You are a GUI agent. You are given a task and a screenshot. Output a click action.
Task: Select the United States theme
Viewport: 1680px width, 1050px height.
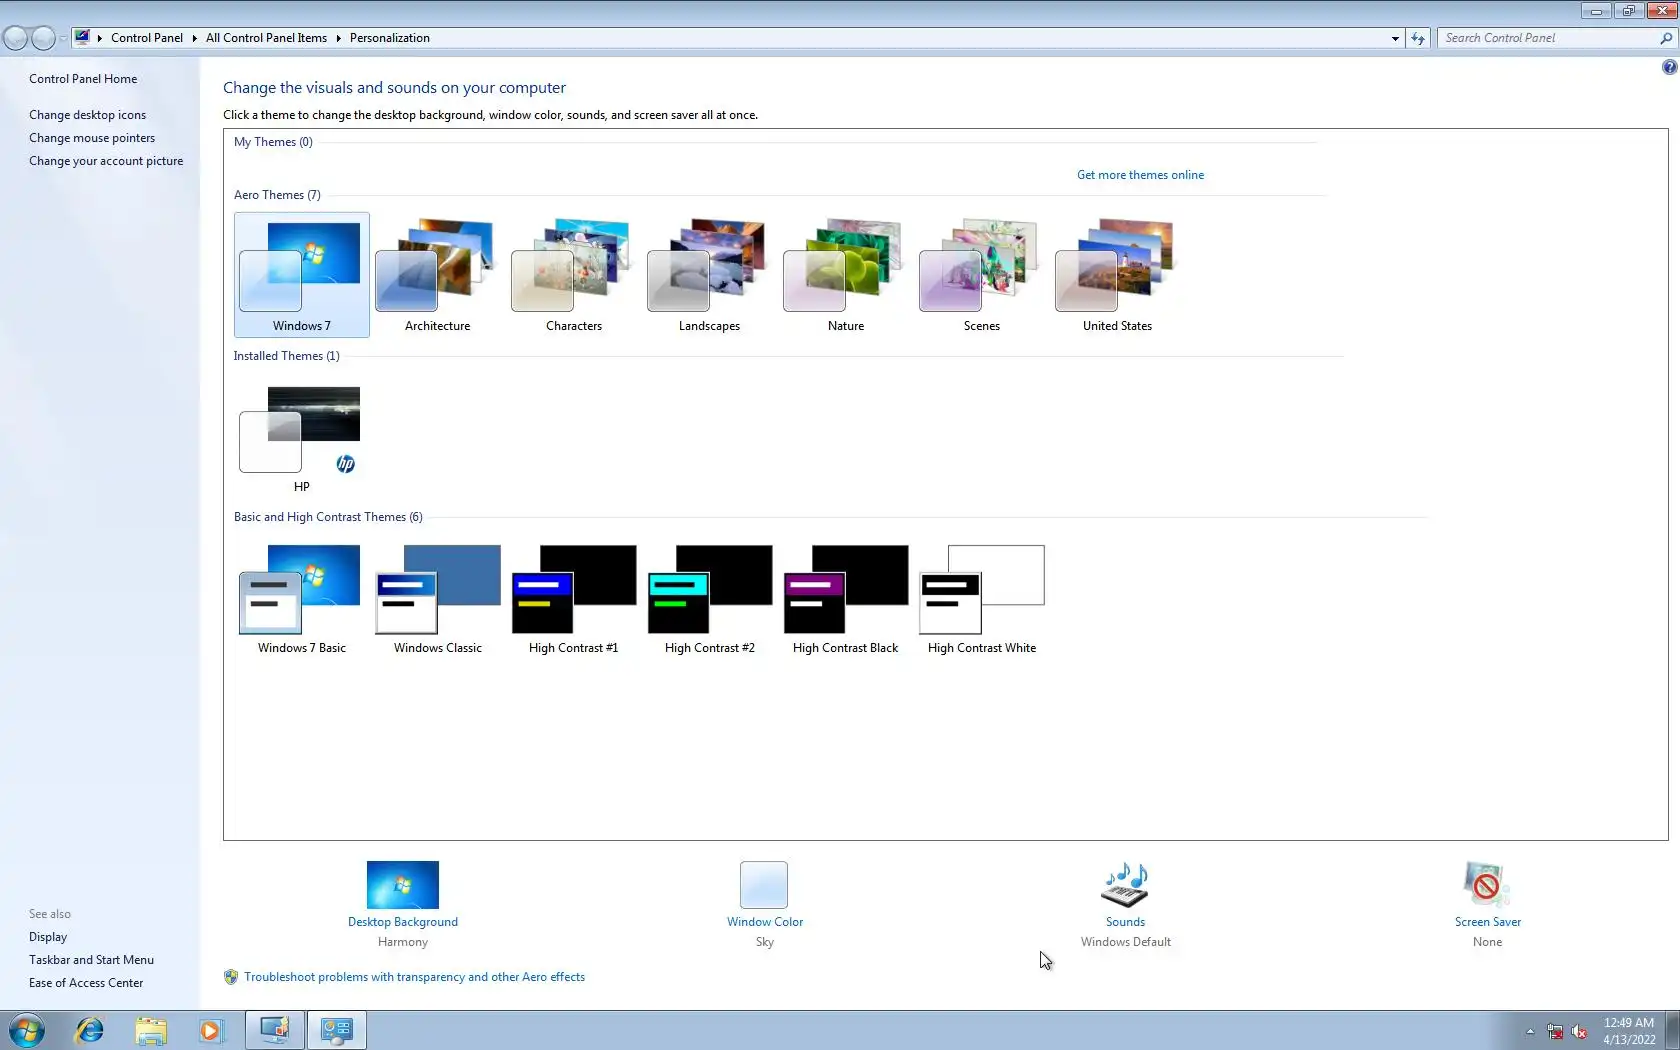click(x=1117, y=275)
